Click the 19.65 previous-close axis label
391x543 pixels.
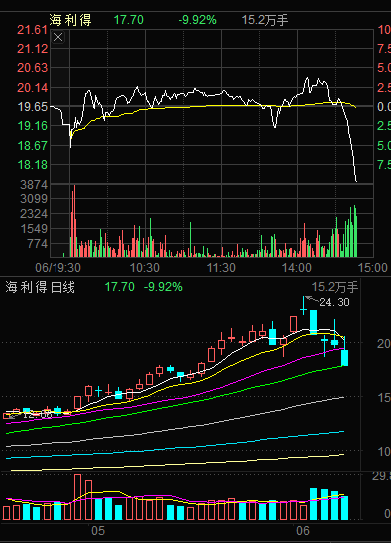point(33,107)
